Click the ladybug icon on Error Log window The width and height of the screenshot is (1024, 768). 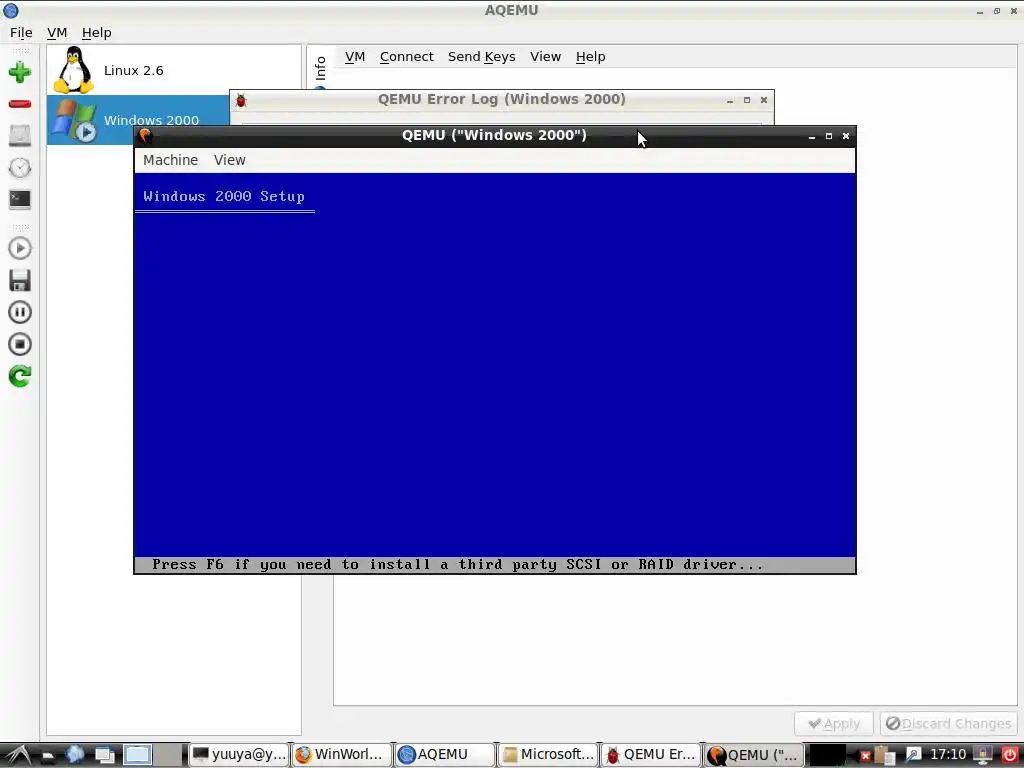[x=241, y=101]
